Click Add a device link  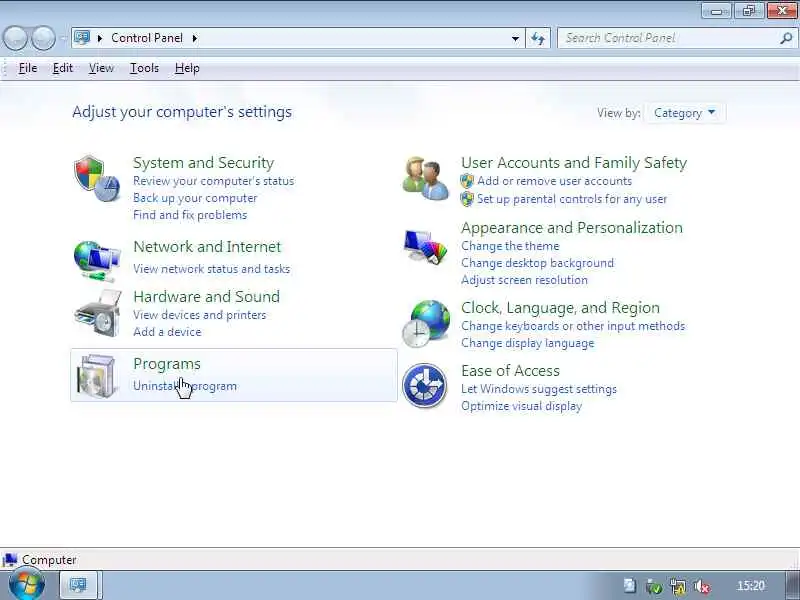(x=167, y=332)
